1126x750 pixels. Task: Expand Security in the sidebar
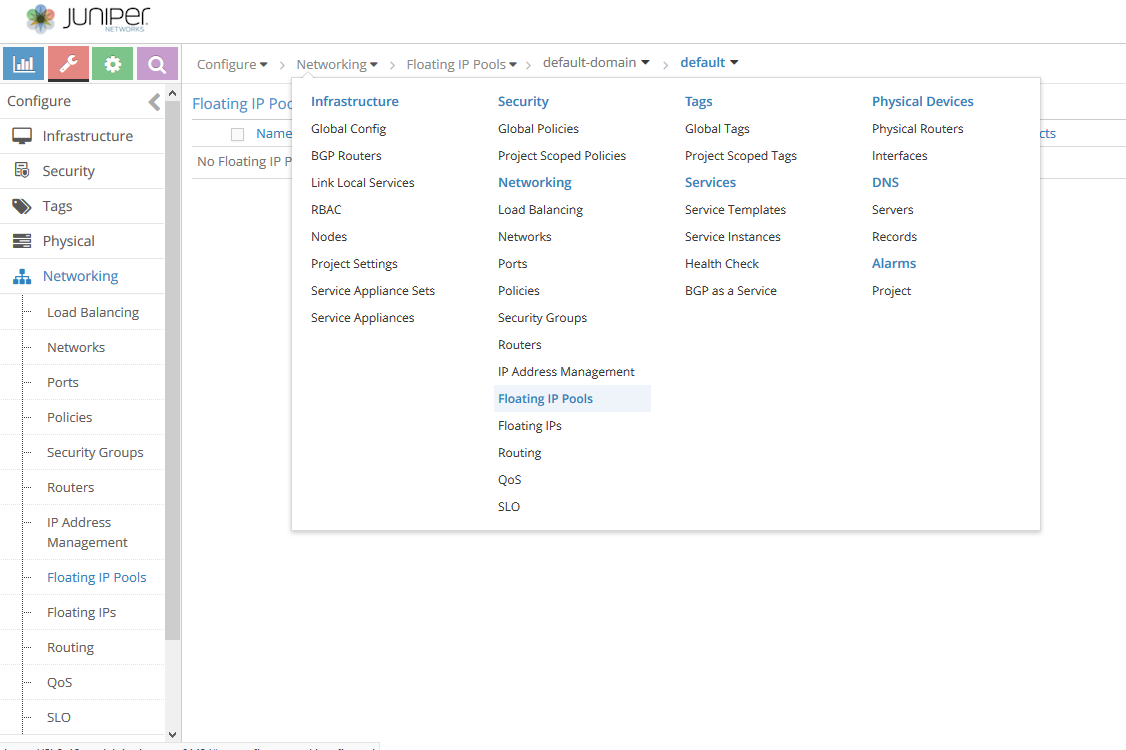(82, 171)
